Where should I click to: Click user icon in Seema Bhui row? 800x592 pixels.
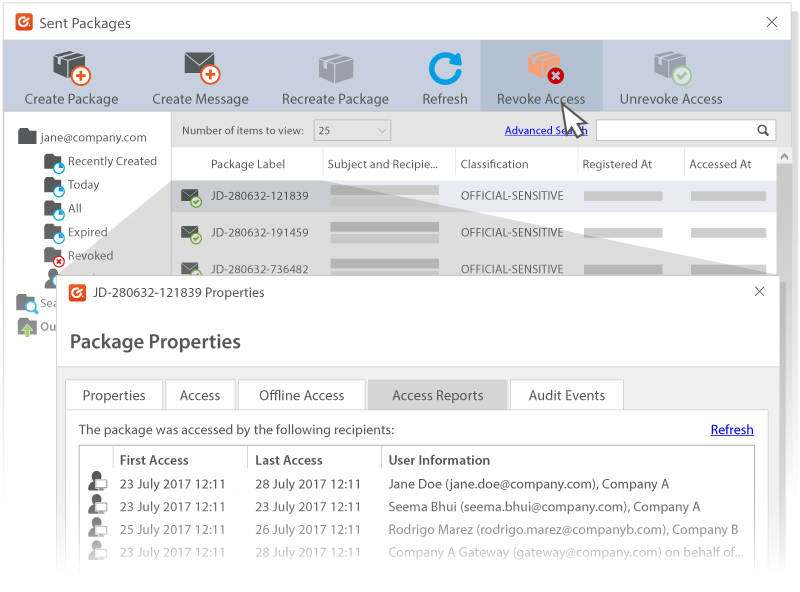pyautogui.click(x=97, y=505)
